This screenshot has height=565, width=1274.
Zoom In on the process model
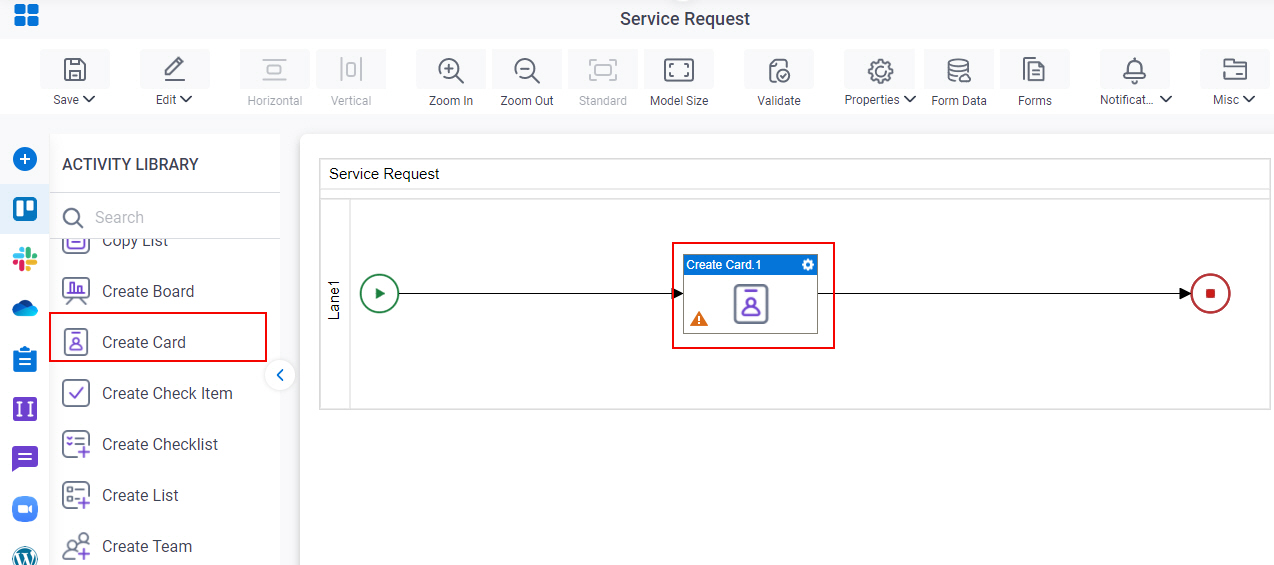[451, 70]
